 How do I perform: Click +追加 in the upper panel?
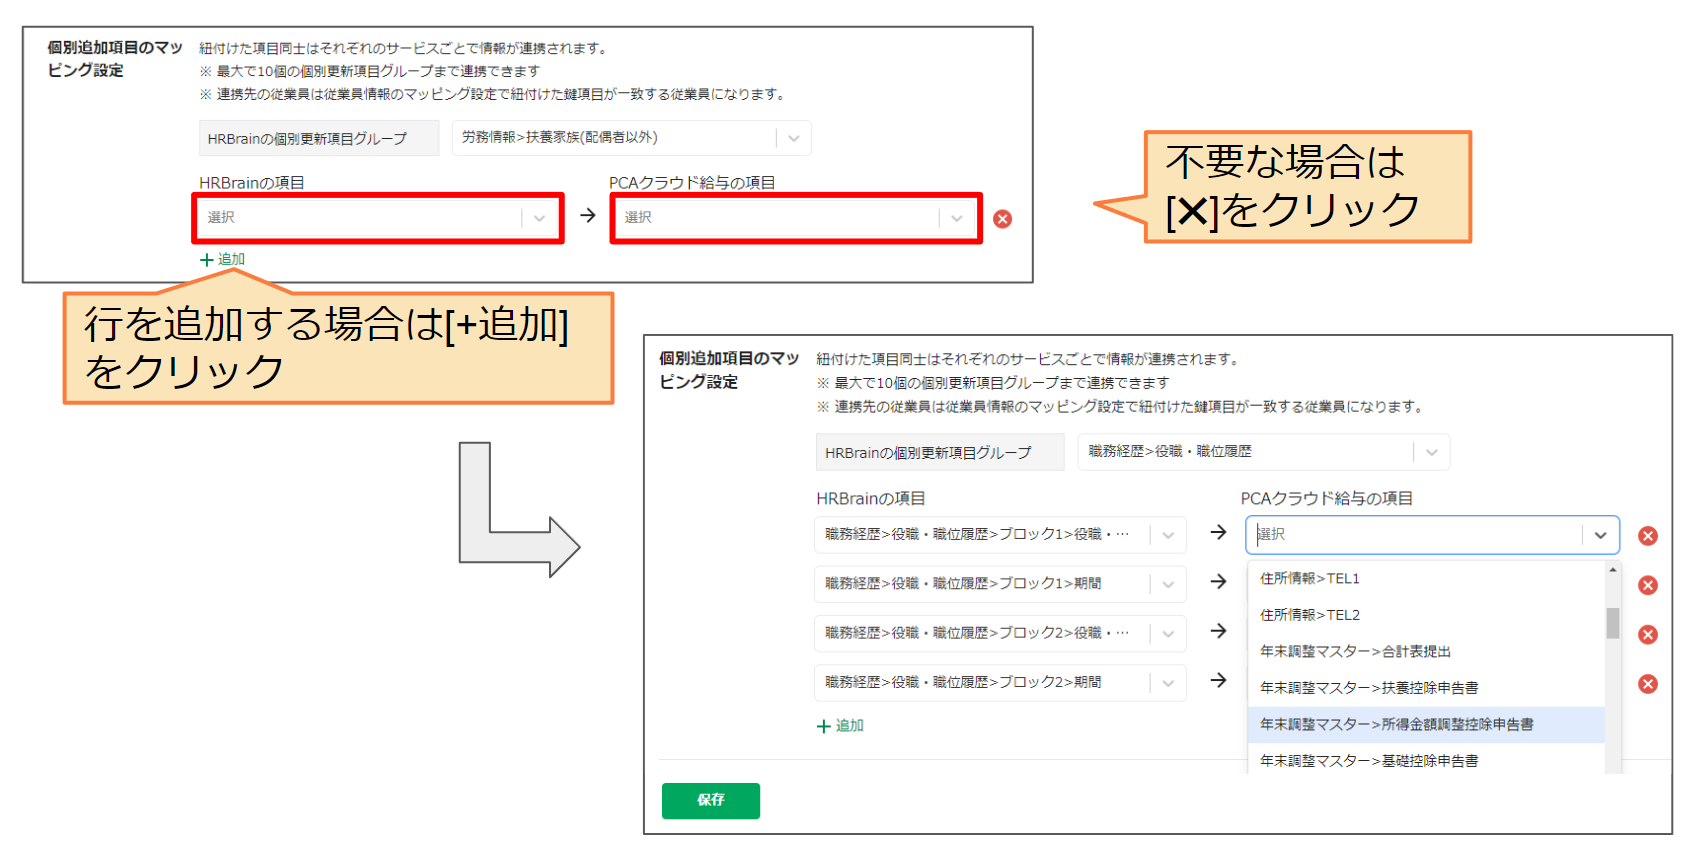(222, 259)
